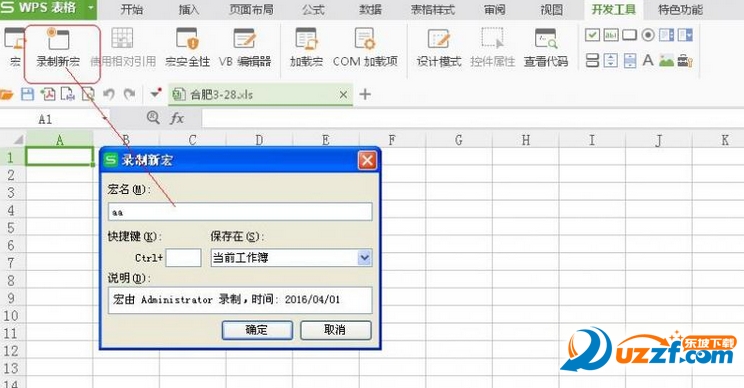Switch to the 审阅 tab
Screen dimensions: 744x388
[x=494, y=9]
